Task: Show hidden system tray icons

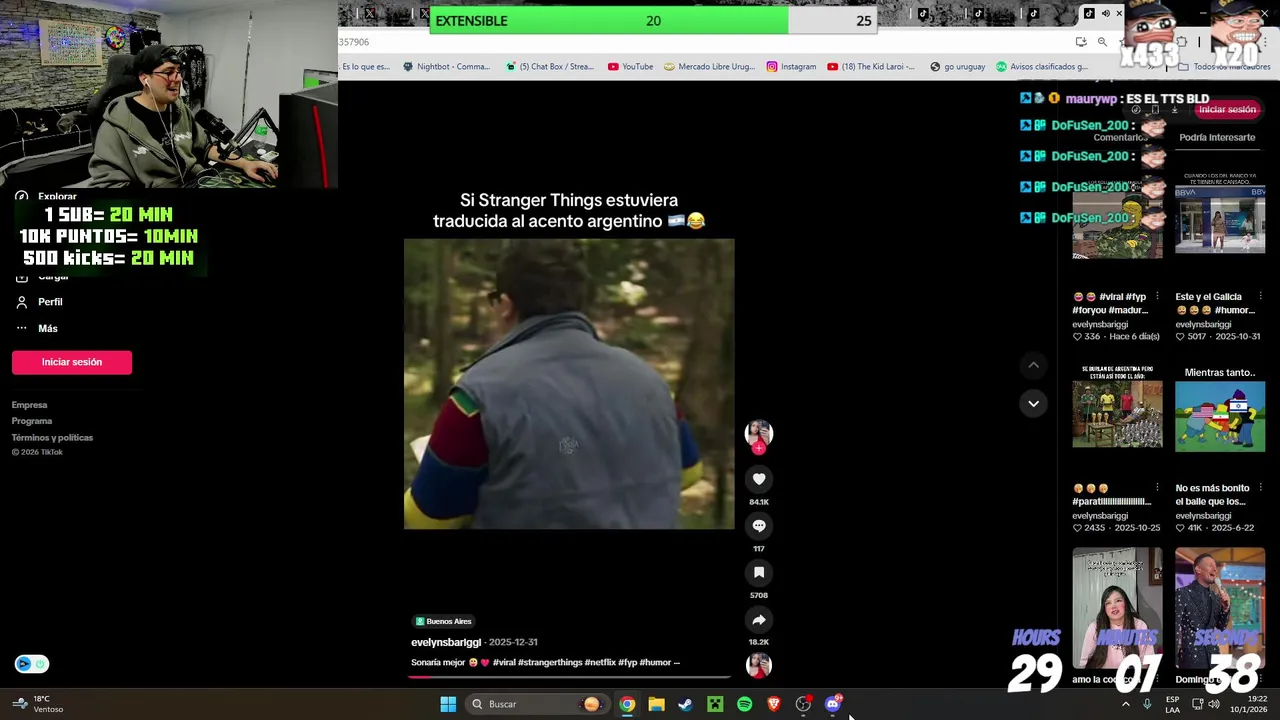Action: coord(1125,704)
